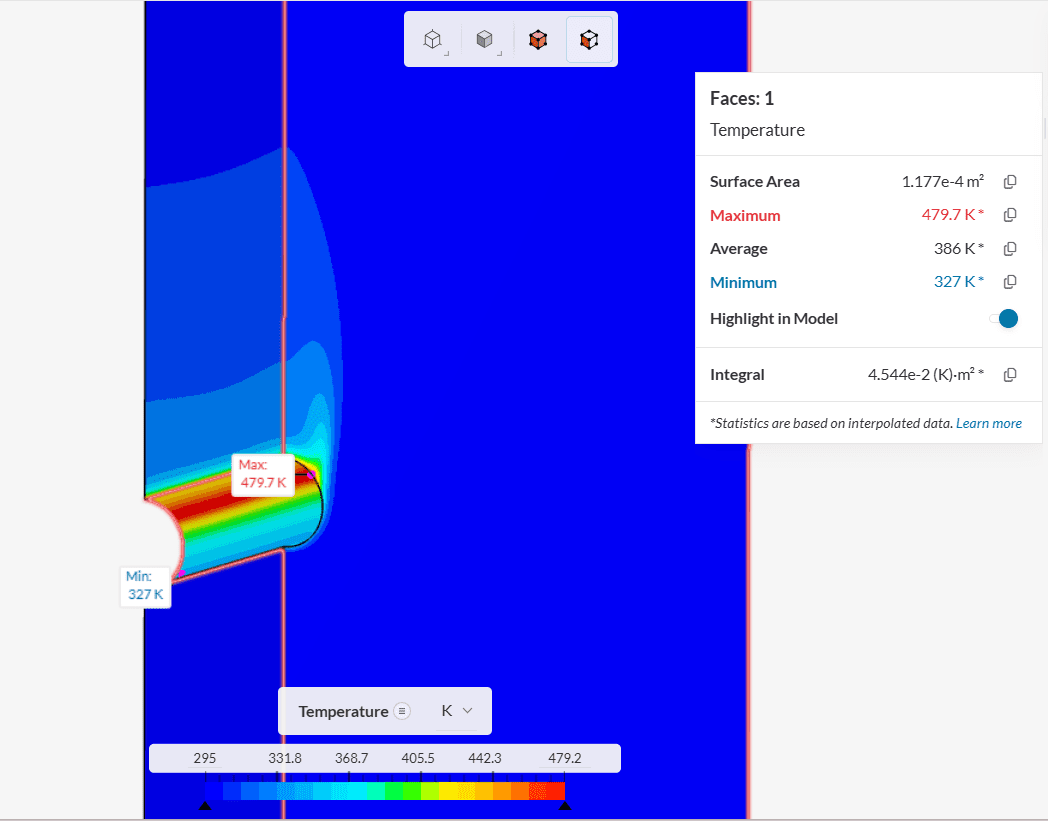Activate the volume selection cube icon
The image size is (1048, 821).
coord(538,40)
